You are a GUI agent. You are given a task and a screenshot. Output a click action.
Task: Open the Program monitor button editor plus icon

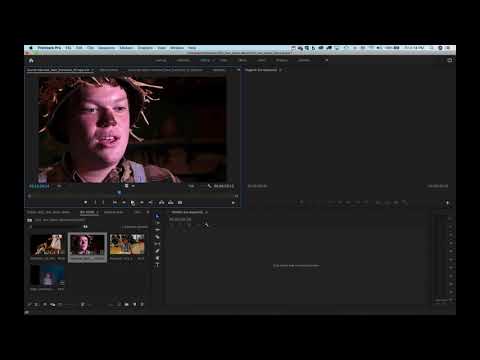(x=448, y=202)
